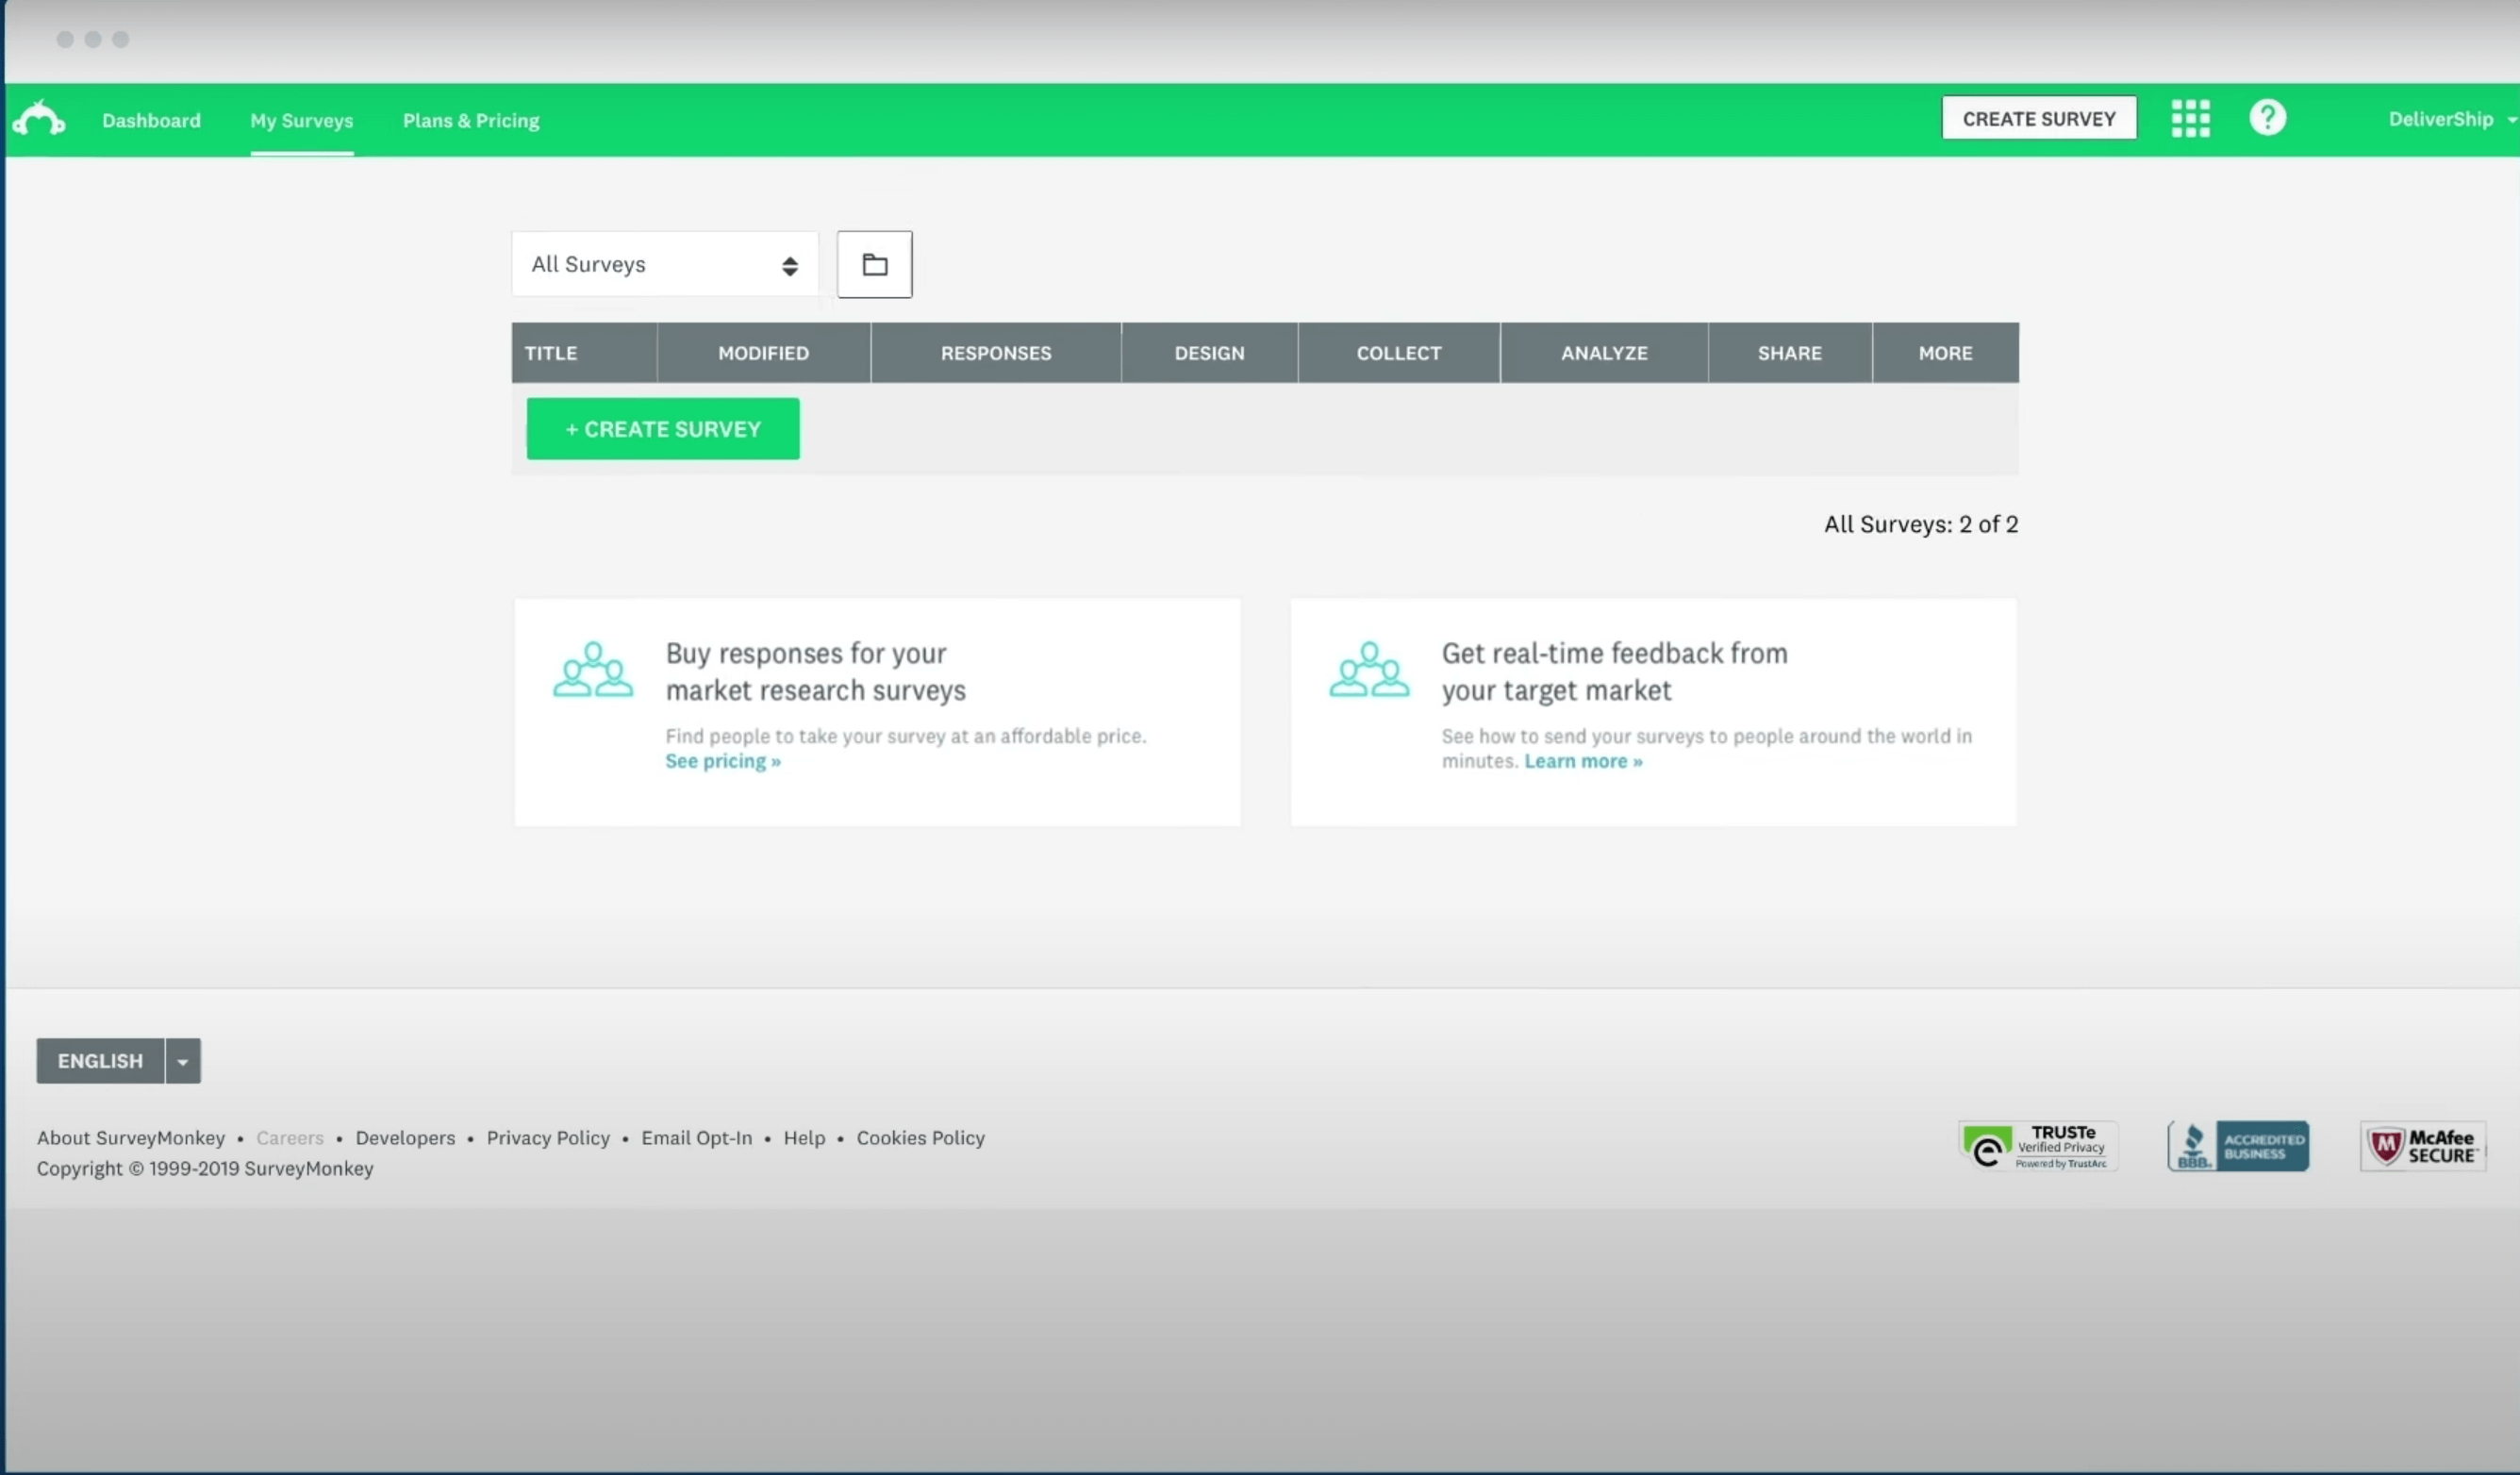Click the BBB Accredited Business badge
The height and width of the screenshot is (1475, 2520).
[2238, 1146]
